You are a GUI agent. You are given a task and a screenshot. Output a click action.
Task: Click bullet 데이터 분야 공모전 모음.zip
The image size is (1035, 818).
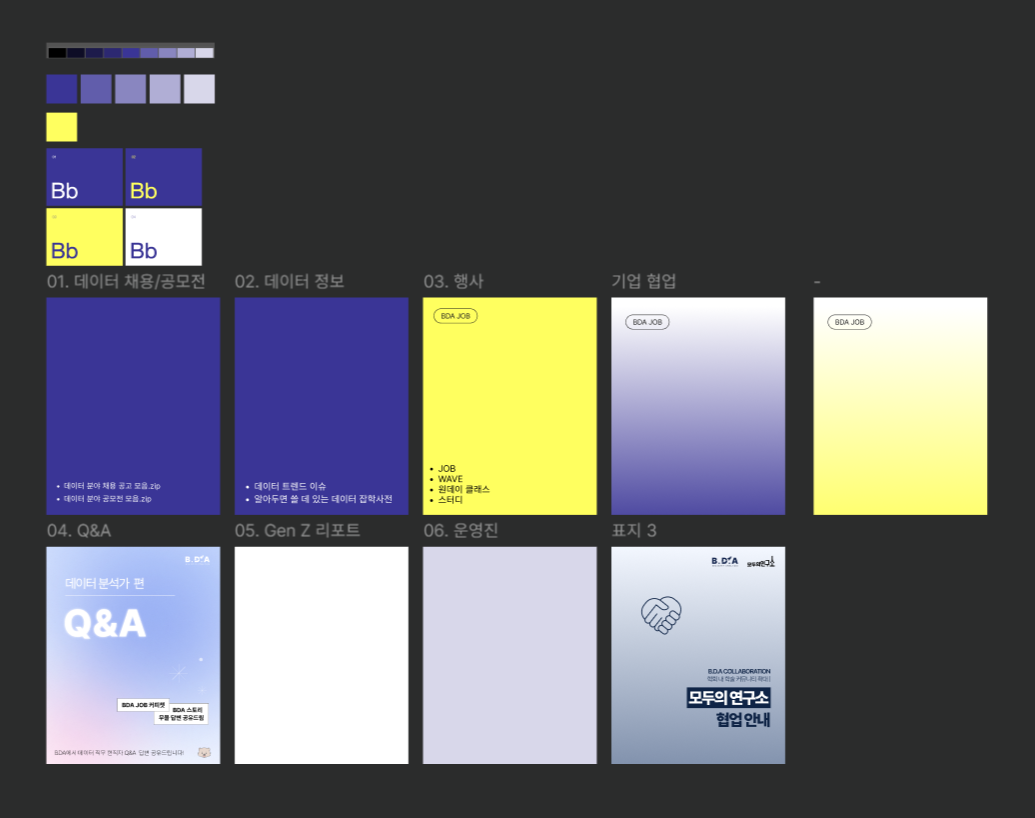pos(107,499)
